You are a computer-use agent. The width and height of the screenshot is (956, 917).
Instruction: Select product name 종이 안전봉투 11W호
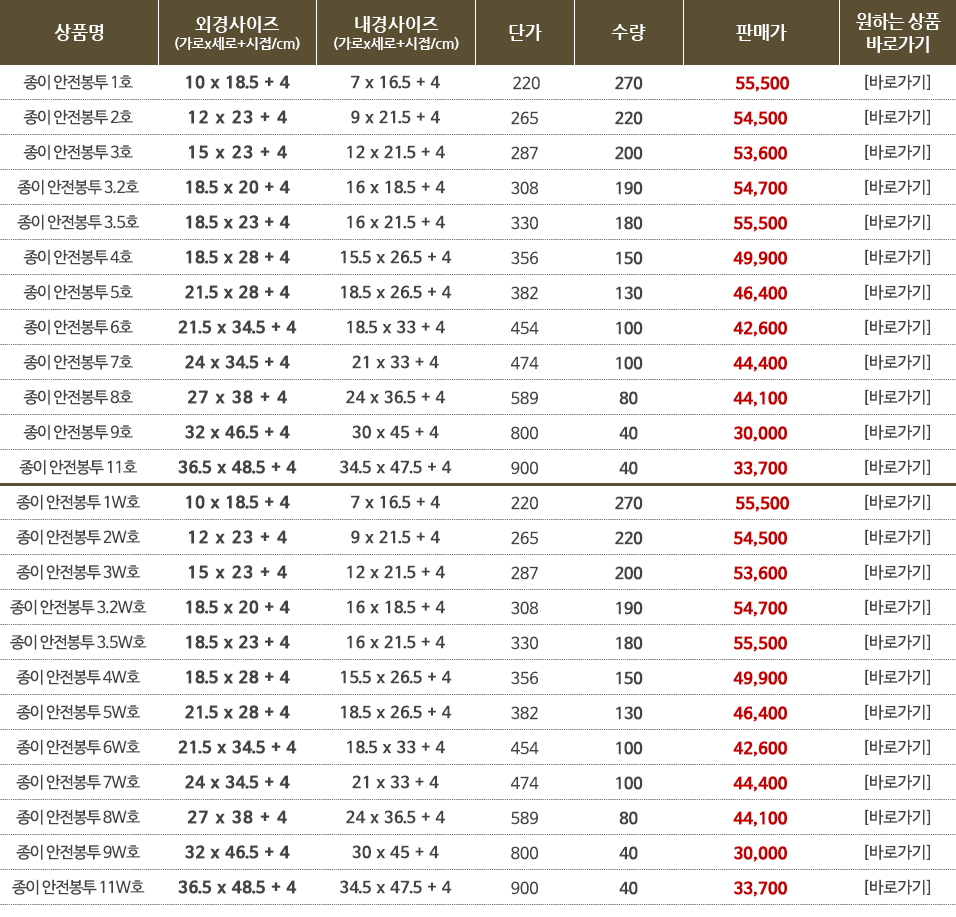tap(78, 887)
